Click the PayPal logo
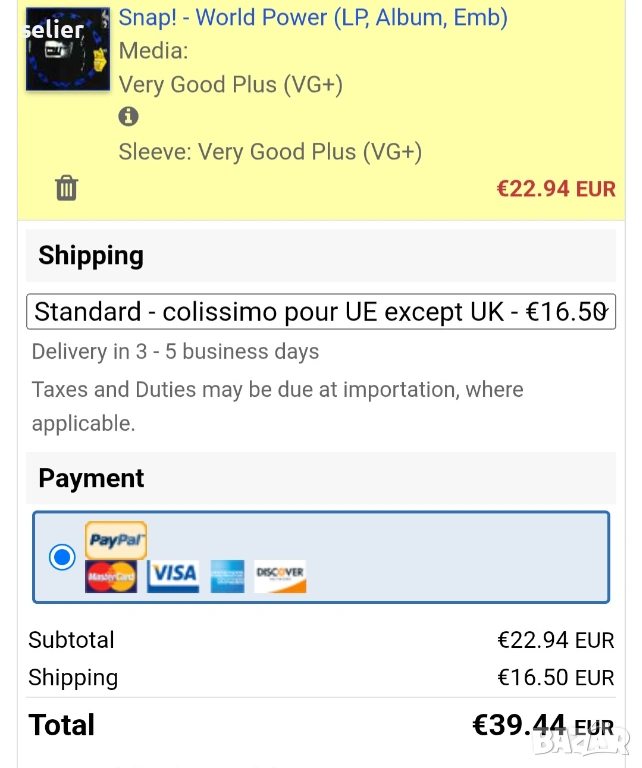The height and width of the screenshot is (768, 642). pyautogui.click(x=116, y=540)
